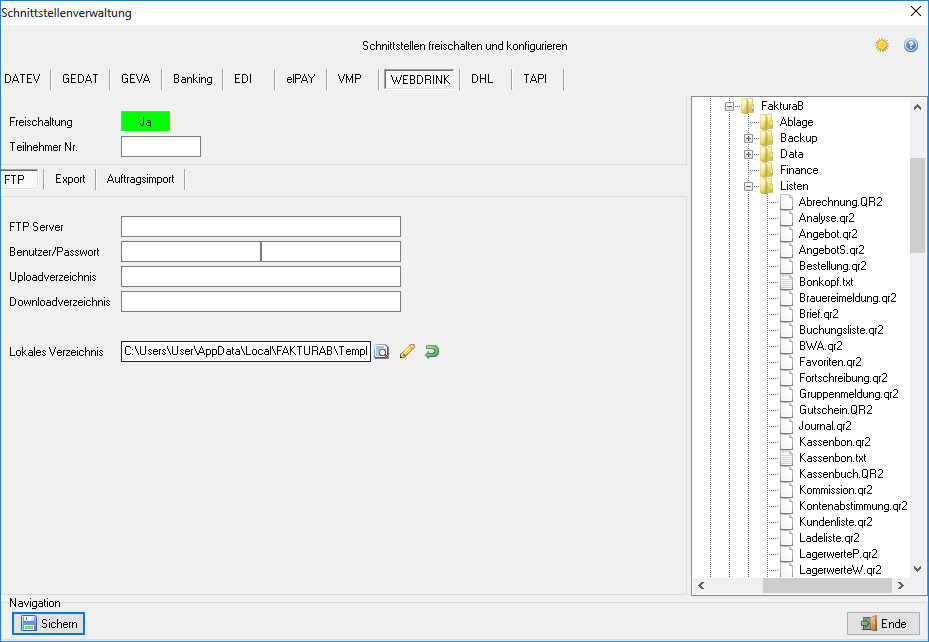
Task: Open the Auftragsimport sub-tab
Action: click(x=140, y=179)
